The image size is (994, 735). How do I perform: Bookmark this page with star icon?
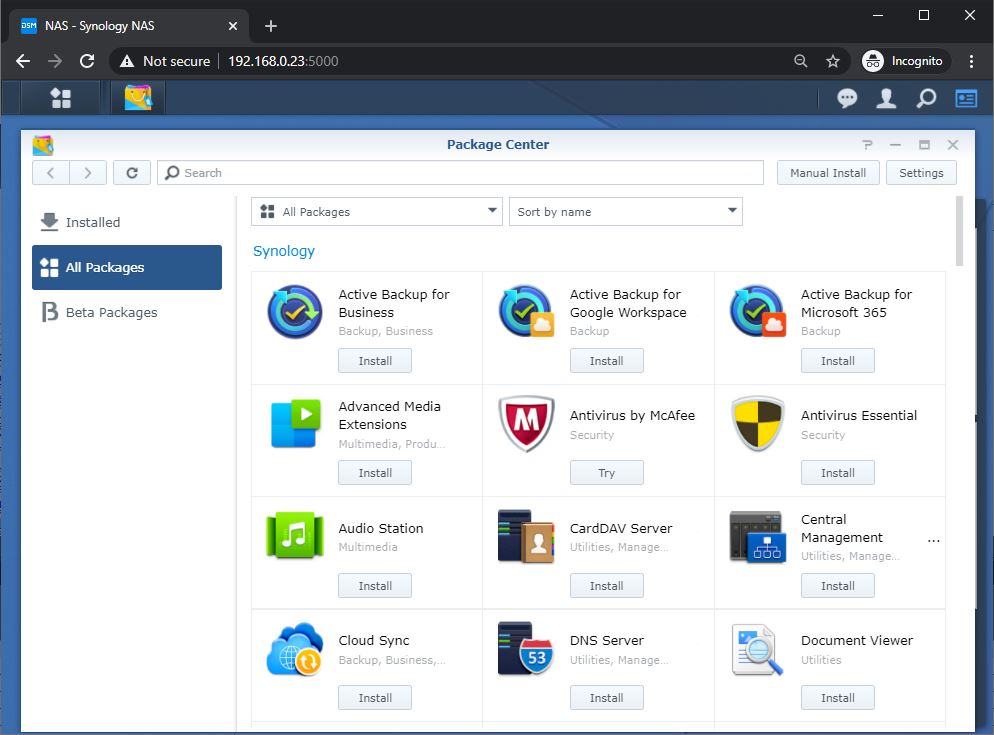click(x=832, y=61)
